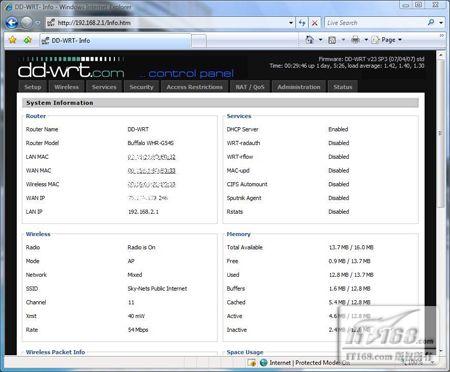
Task: Expand the Print options dropdown arrow
Action: [x=366, y=40]
